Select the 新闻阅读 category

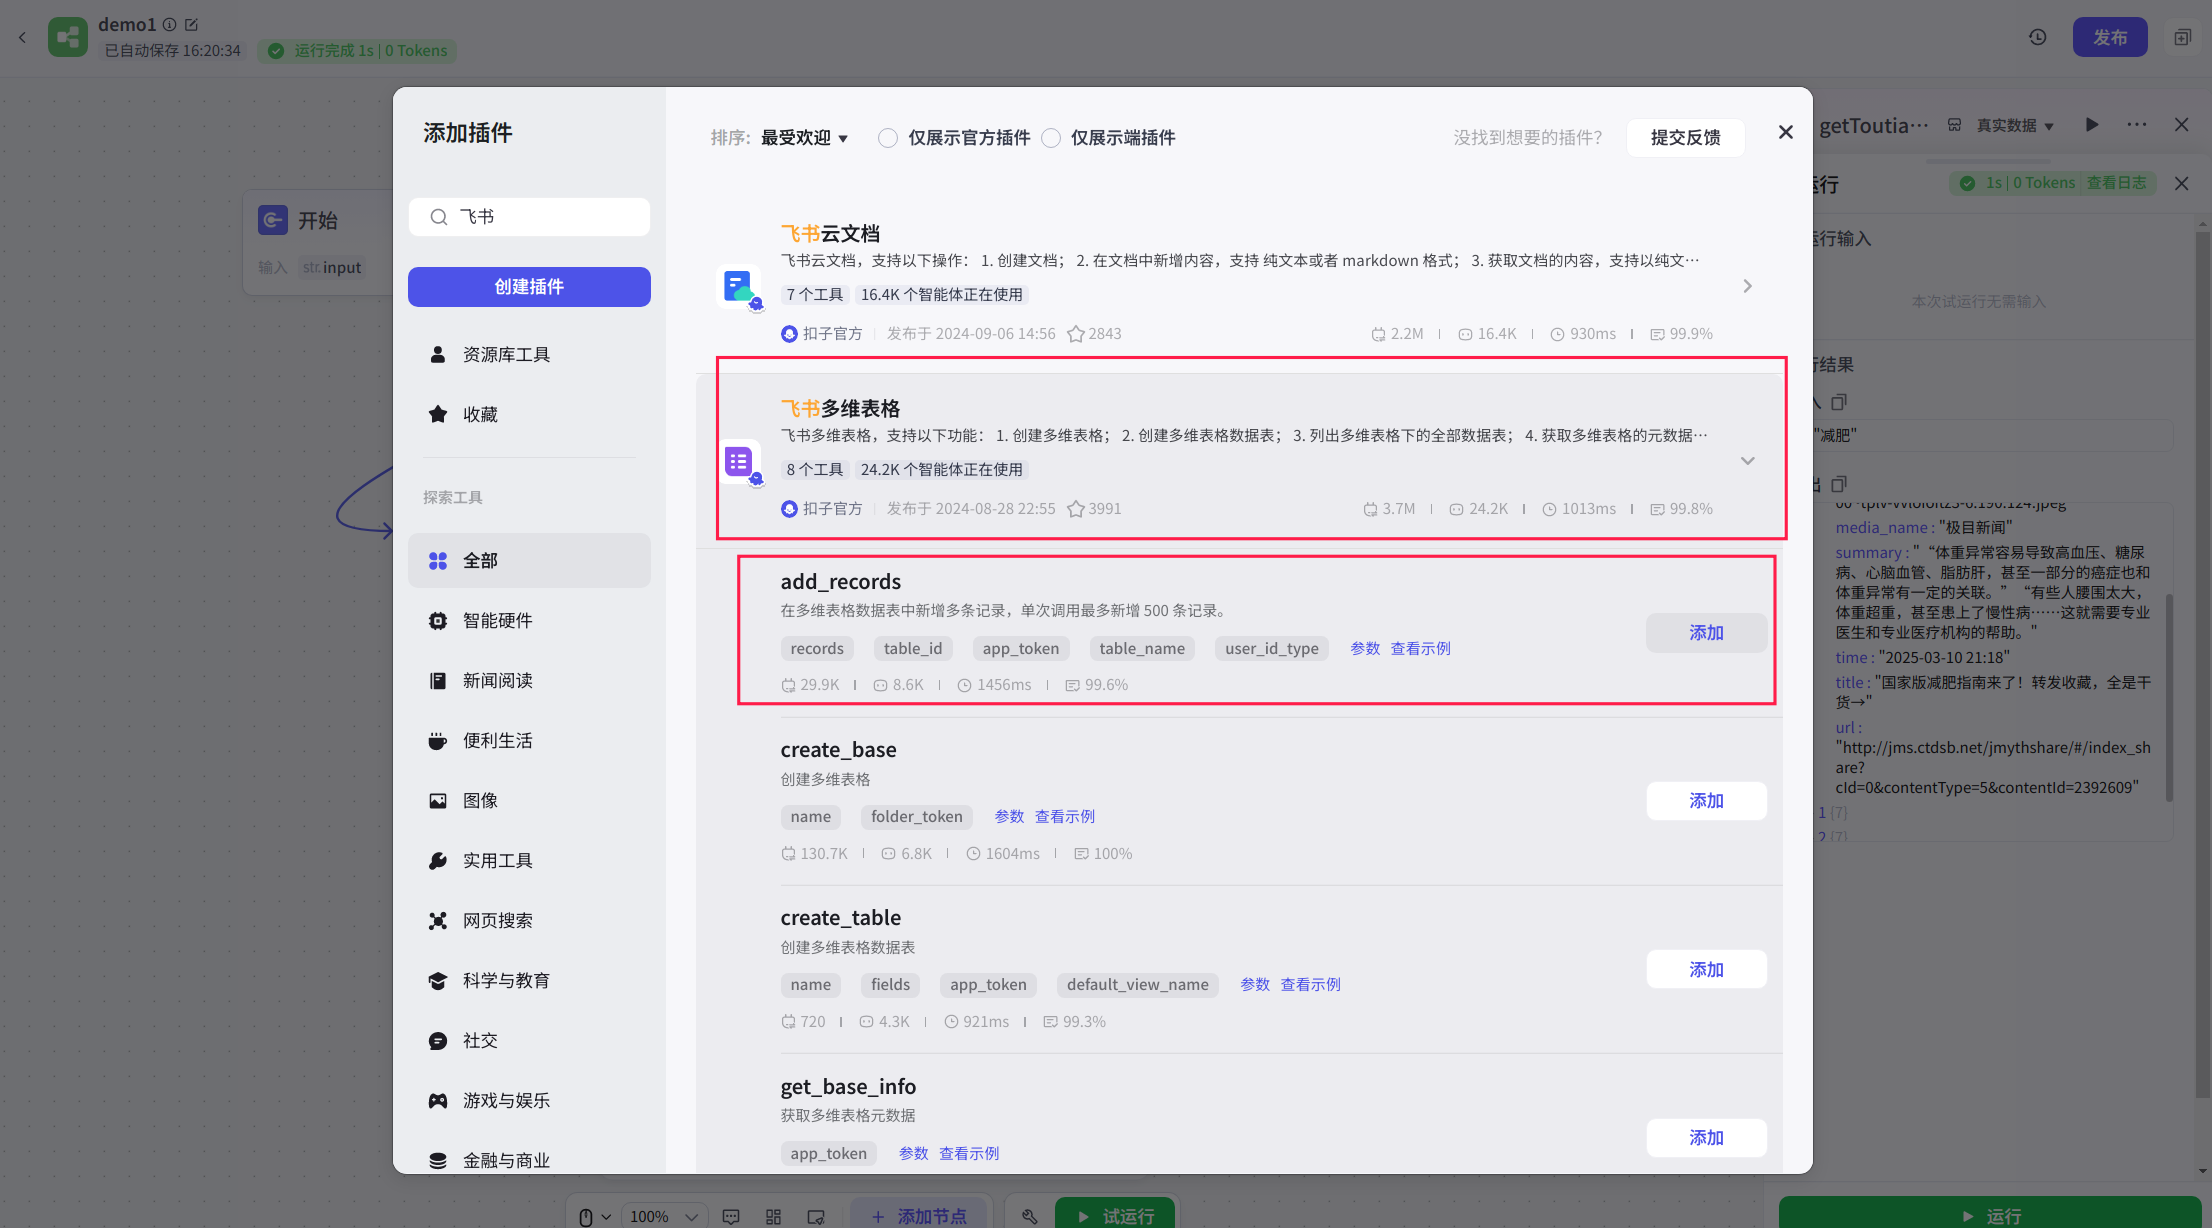[x=497, y=681]
